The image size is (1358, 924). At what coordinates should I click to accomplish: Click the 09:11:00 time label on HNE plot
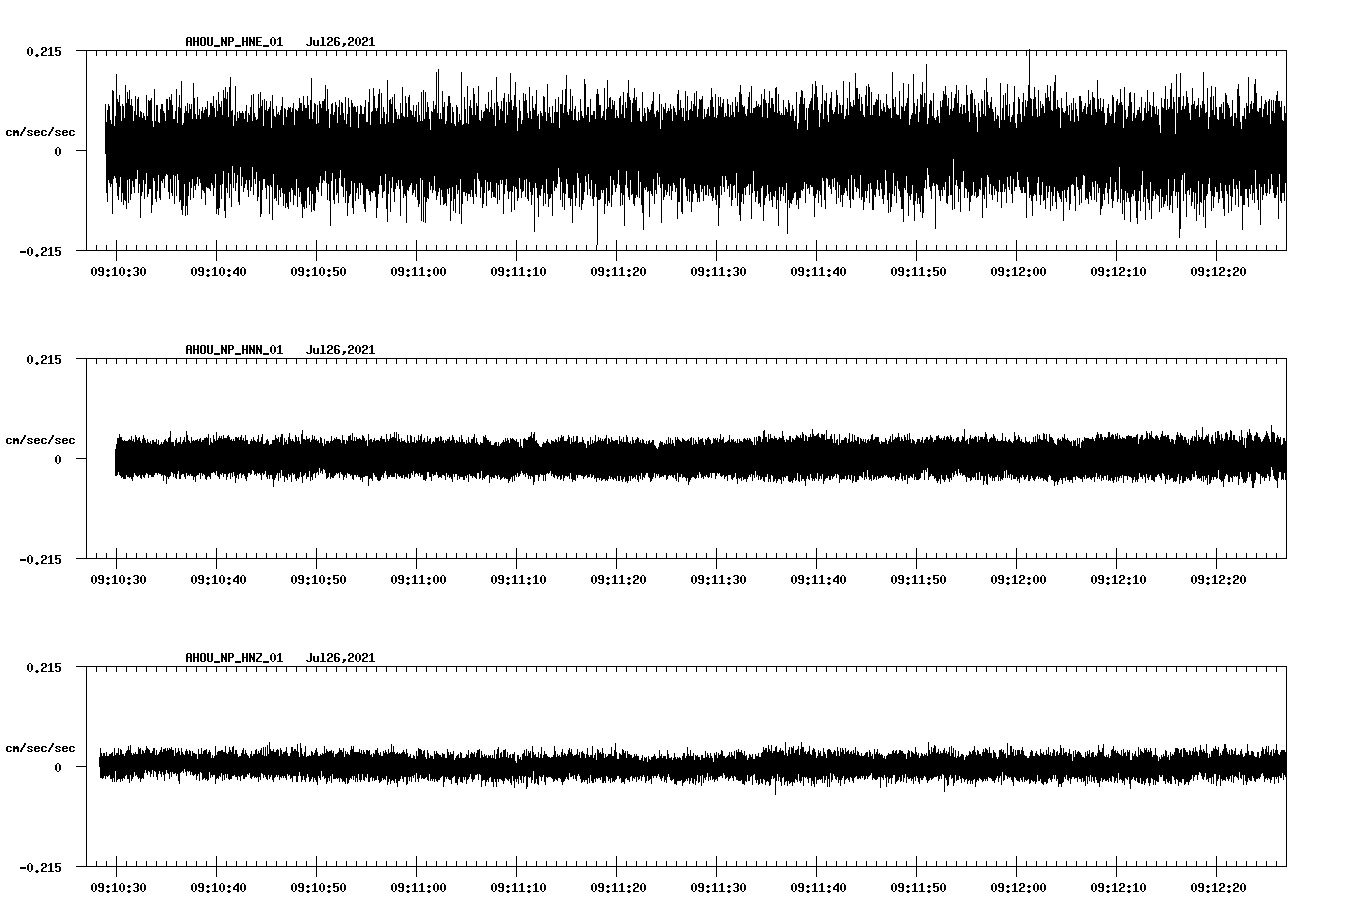(418, 272)
